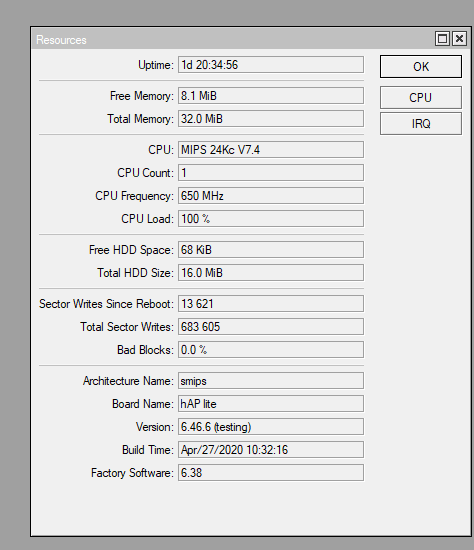Image resolution: width=474 pixels, height=550 pixels.
Task: Click Total Sector Writes field 683 605
Action: [271, 327]
